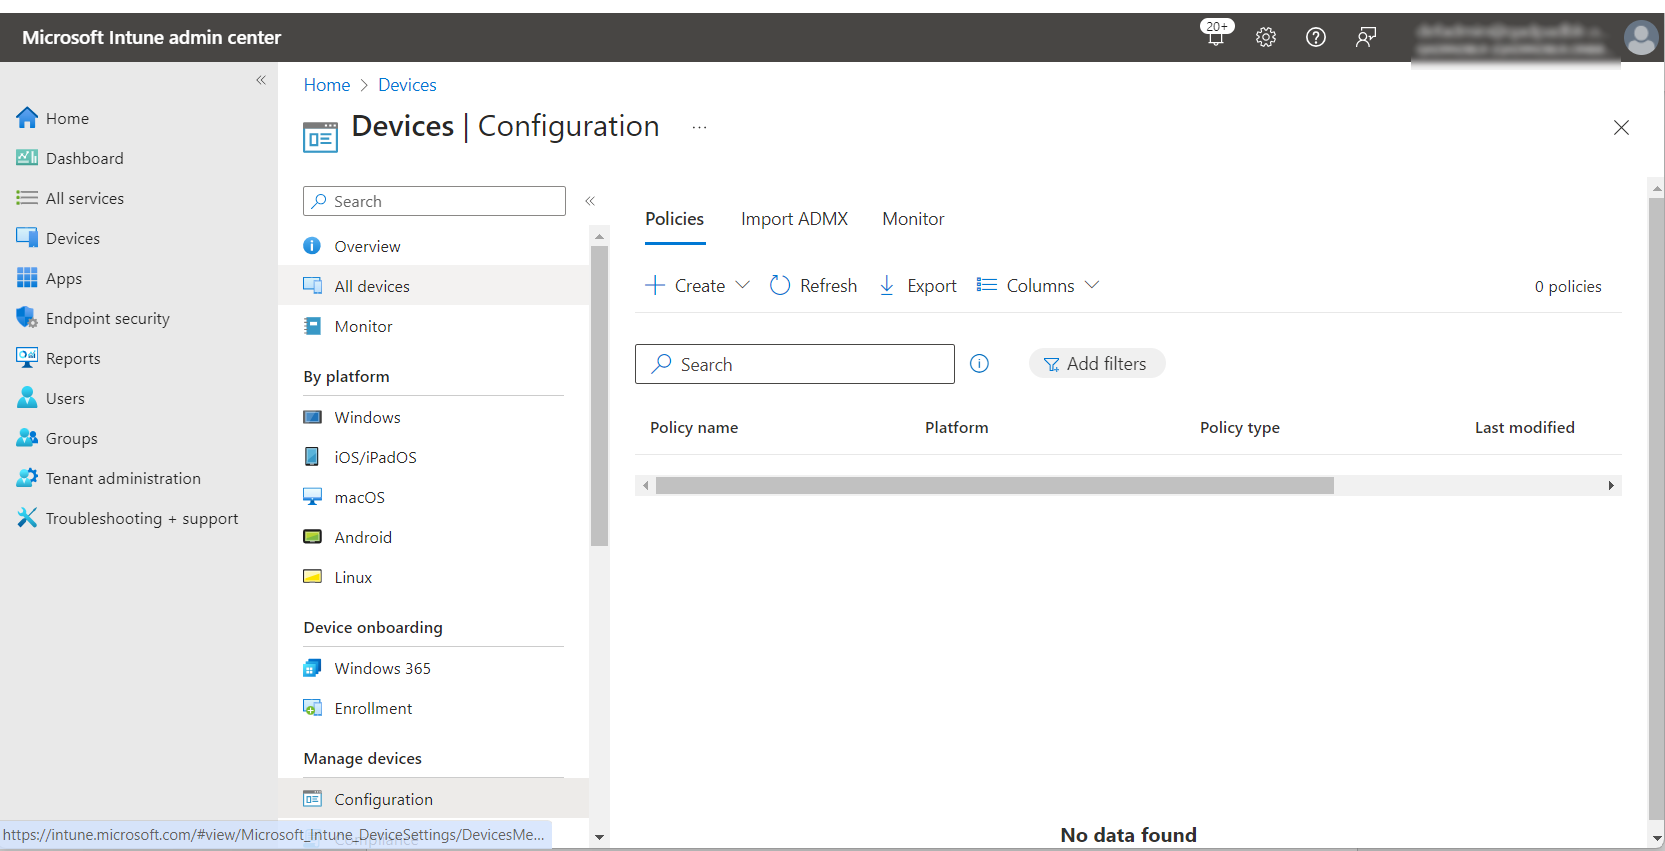This screenshot has height=851, width=1665.
Task: Follow the Home breadcrumb link
Action: click(x=327, y=85)
